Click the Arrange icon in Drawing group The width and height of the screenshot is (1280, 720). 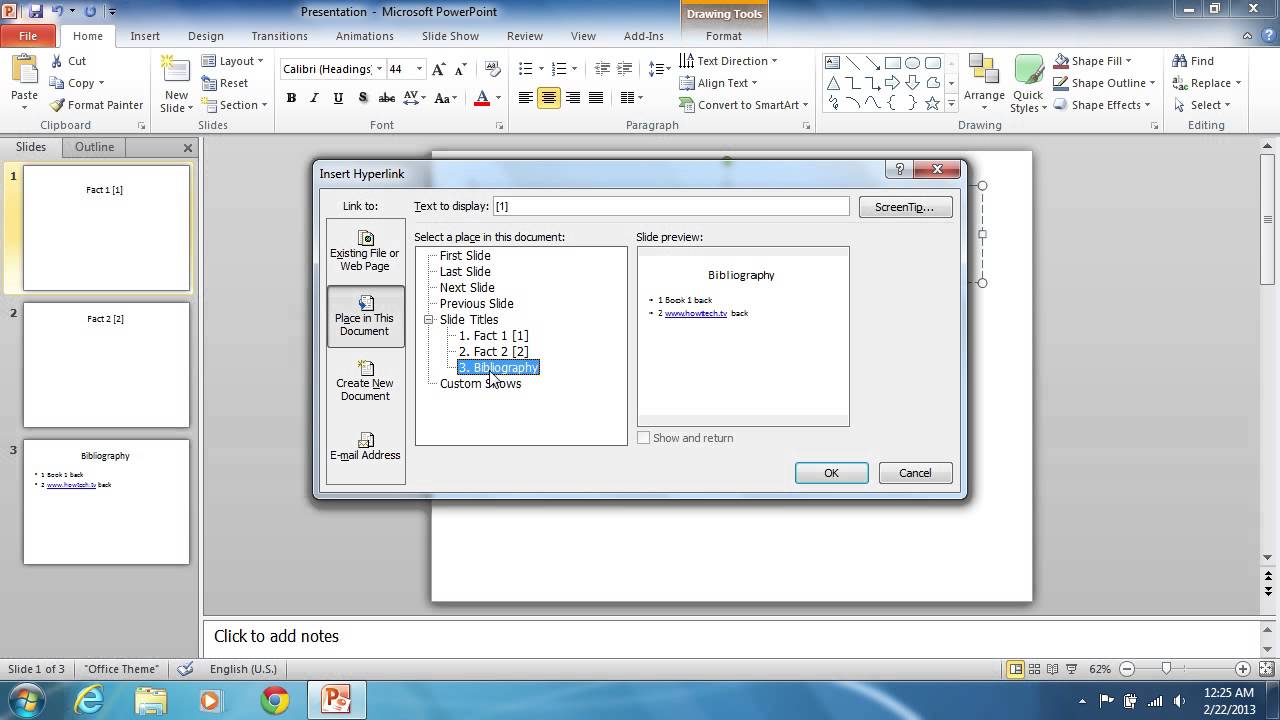click(x=984, y=82)
